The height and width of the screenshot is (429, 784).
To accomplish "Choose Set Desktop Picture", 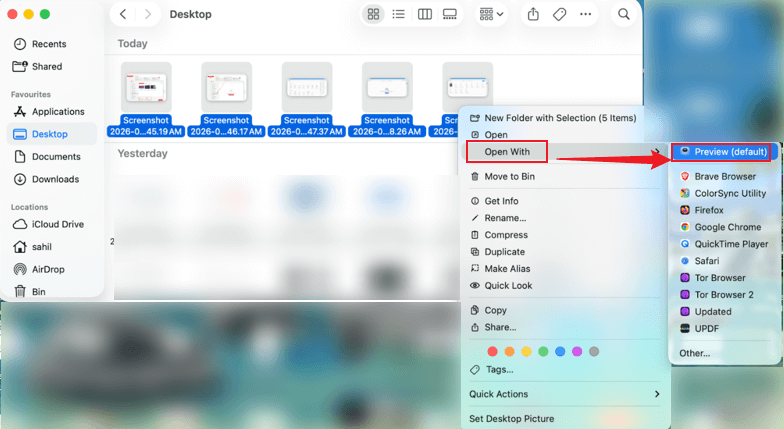I will pos(512,418).
